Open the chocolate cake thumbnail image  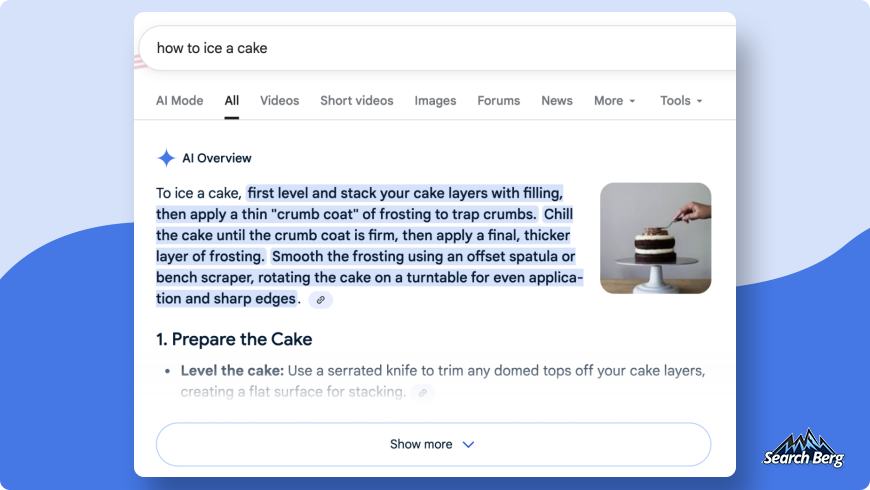[655, 238]
